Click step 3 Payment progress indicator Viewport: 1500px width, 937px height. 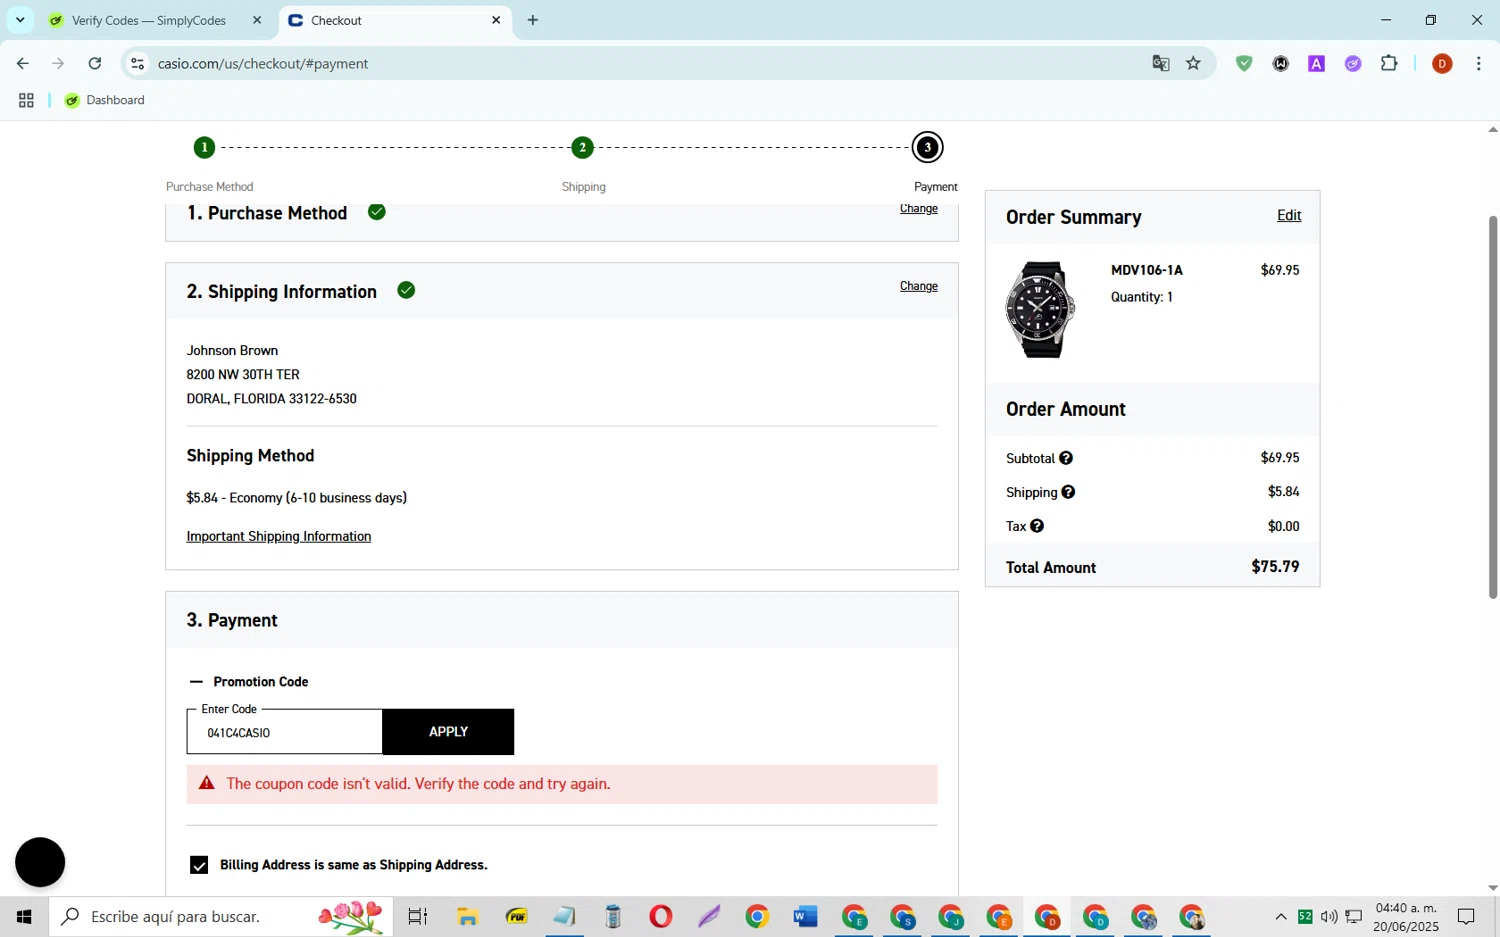pyautogui.click(x=927, y=148)
